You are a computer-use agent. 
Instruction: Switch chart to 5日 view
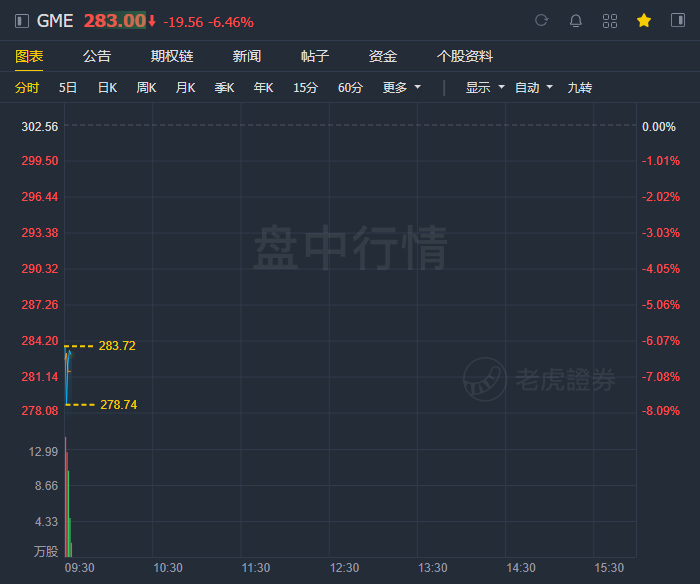click(x=68, y=88)
